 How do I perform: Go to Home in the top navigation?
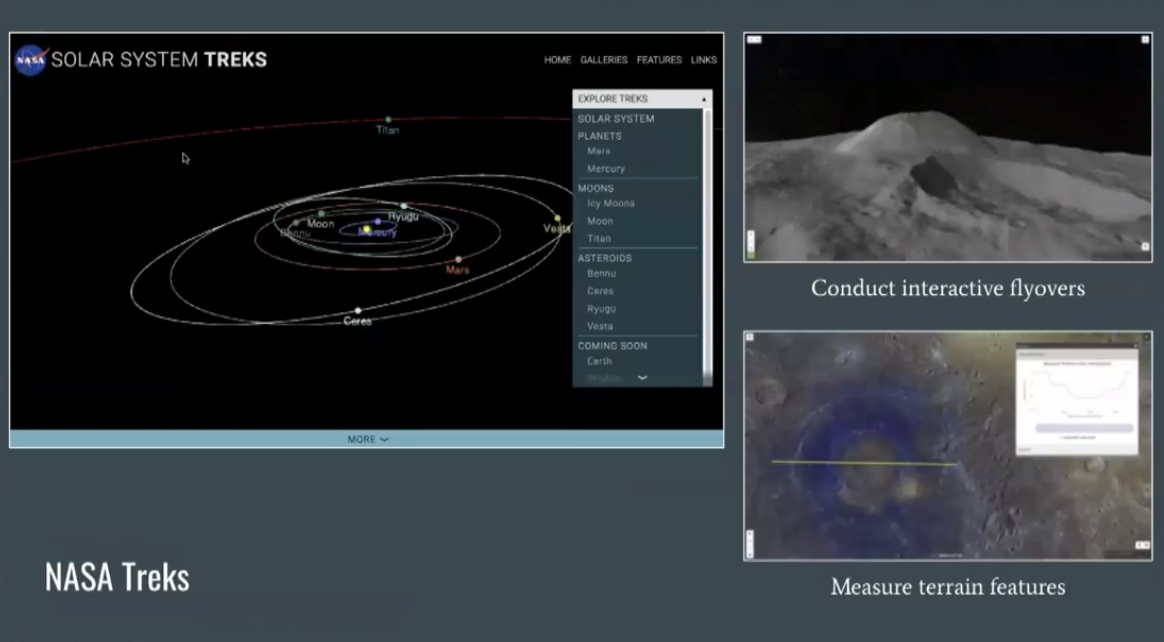557,60
